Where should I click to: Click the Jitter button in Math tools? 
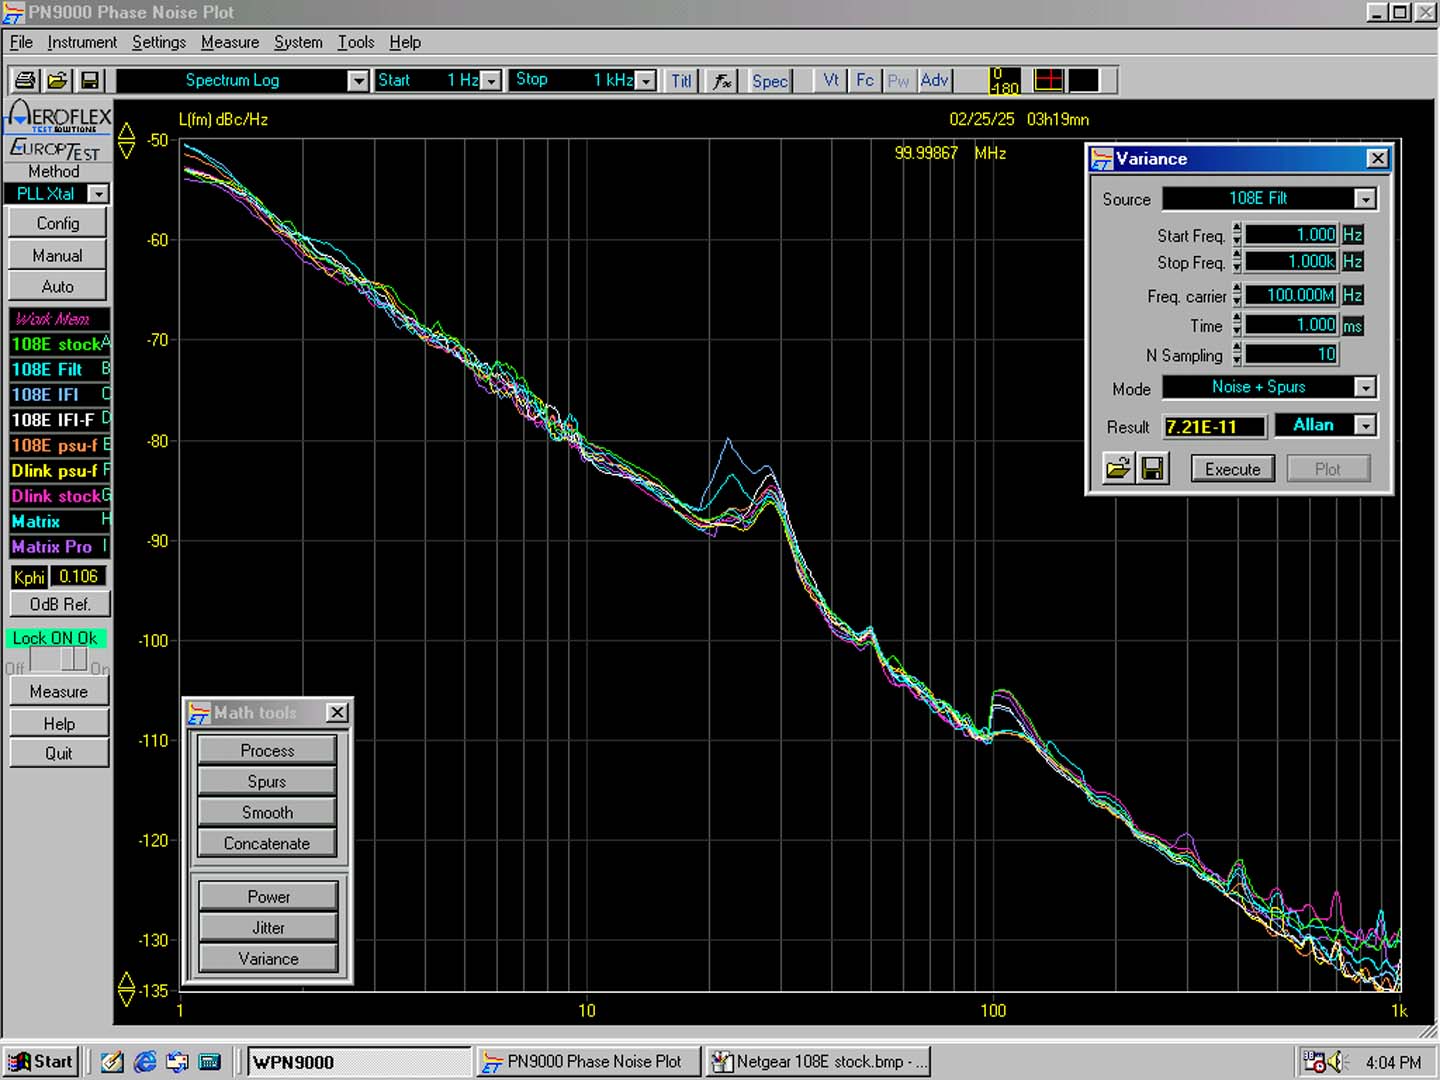coord(268,927)
